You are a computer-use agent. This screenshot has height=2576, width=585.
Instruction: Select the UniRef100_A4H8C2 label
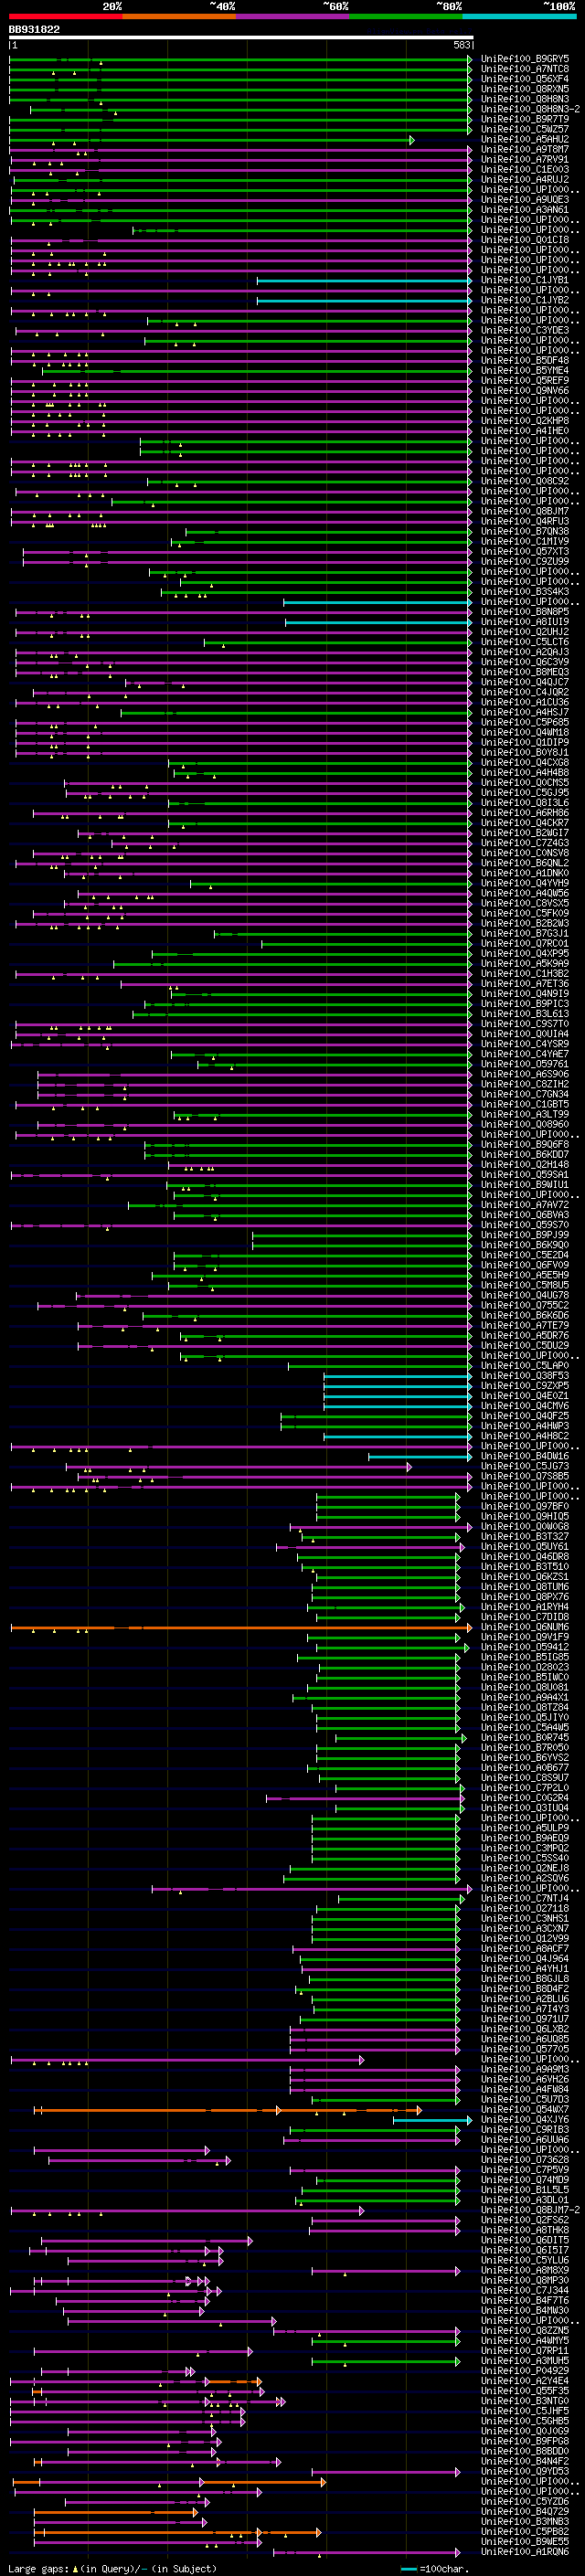pos(525,1436)
